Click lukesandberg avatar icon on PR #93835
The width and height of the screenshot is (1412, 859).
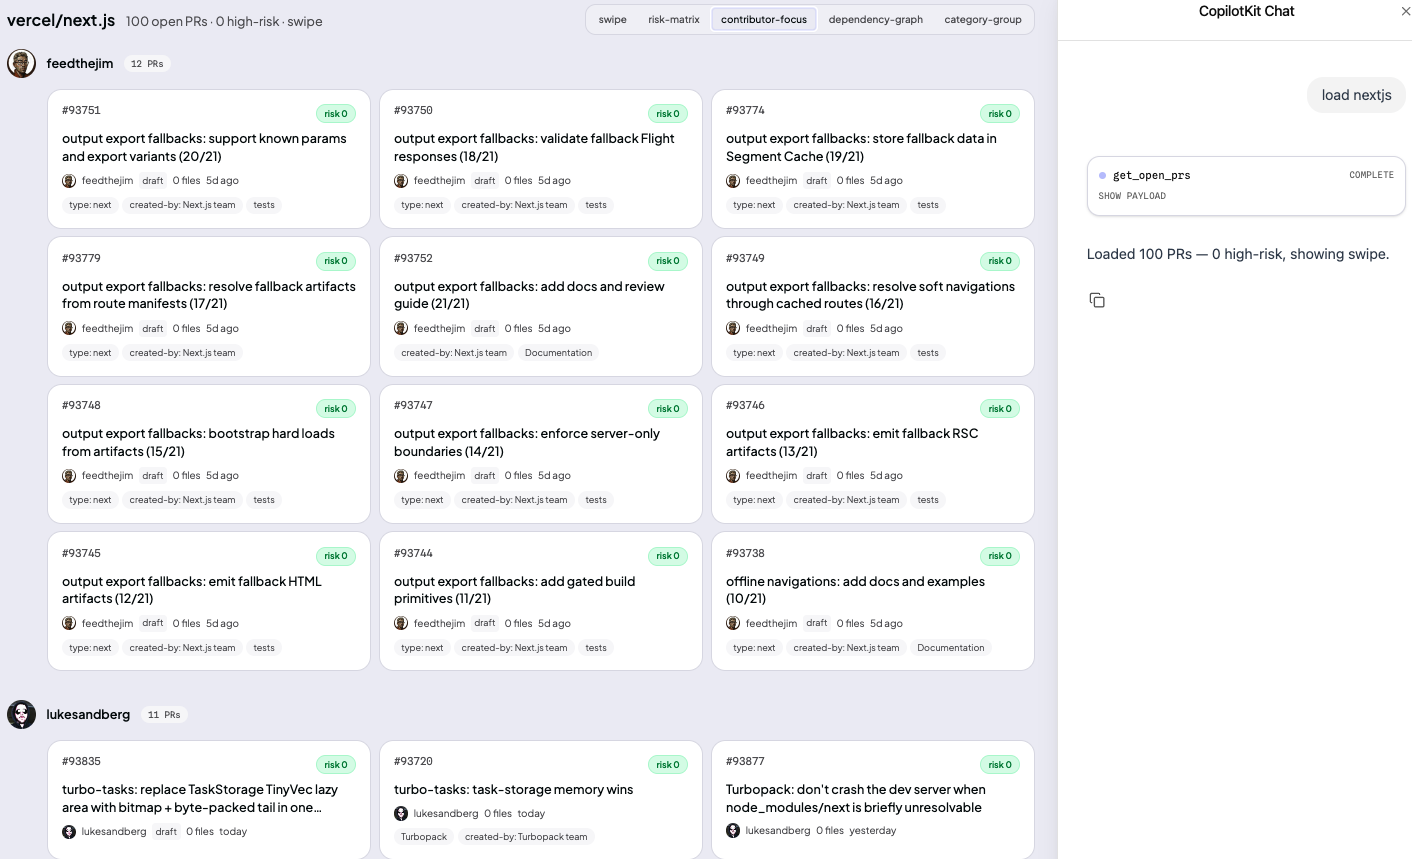[69, 832]
